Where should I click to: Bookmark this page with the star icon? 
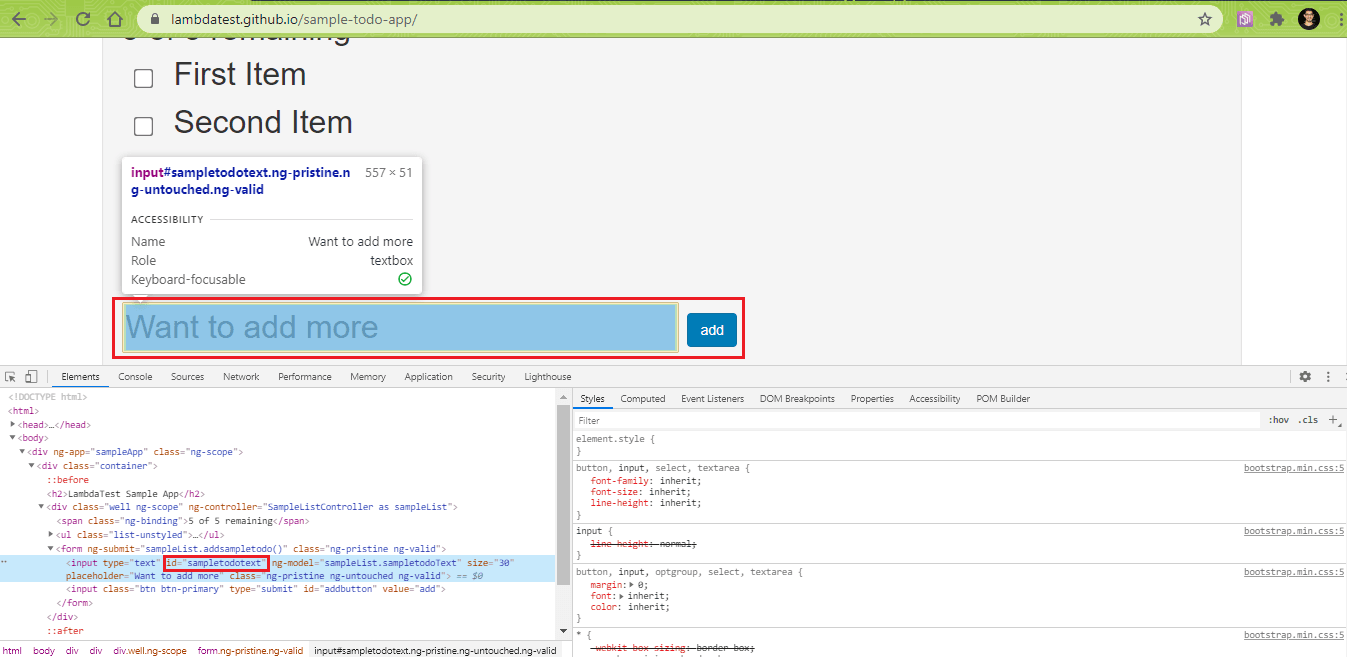1205,19
